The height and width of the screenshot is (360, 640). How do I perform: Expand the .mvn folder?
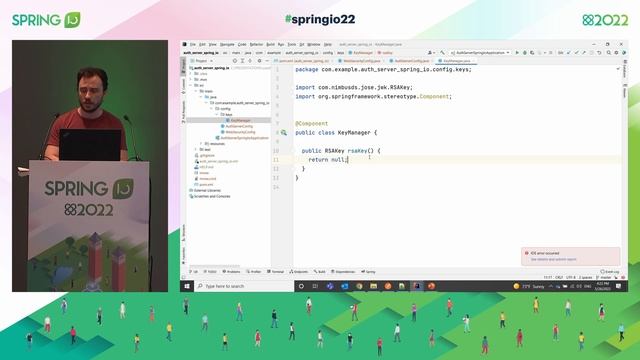click(x=191, y=79)
